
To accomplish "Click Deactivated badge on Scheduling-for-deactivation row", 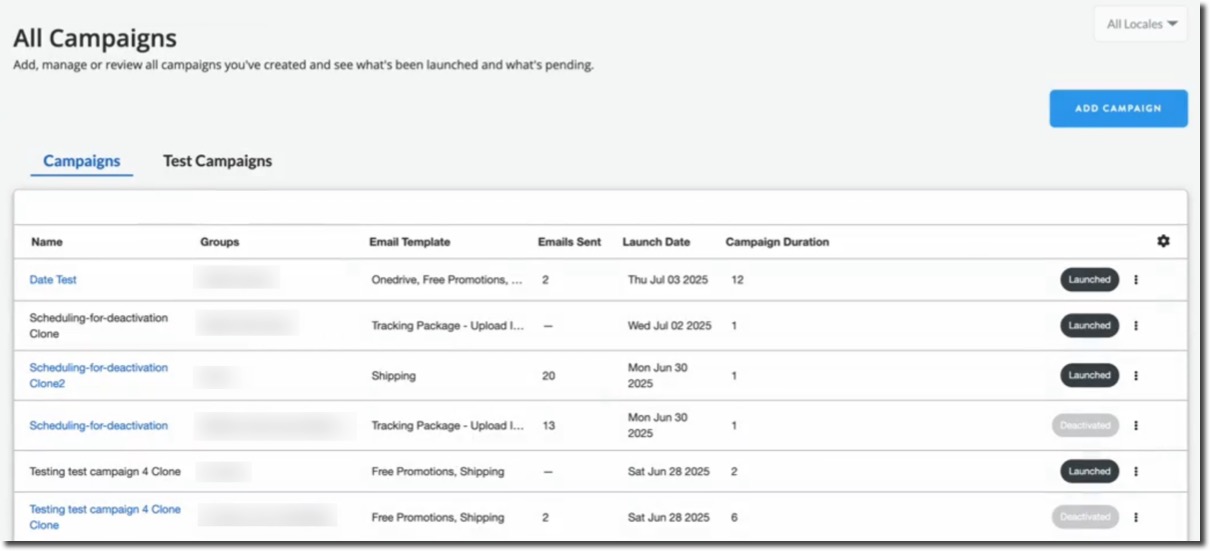I will 1085,426.
